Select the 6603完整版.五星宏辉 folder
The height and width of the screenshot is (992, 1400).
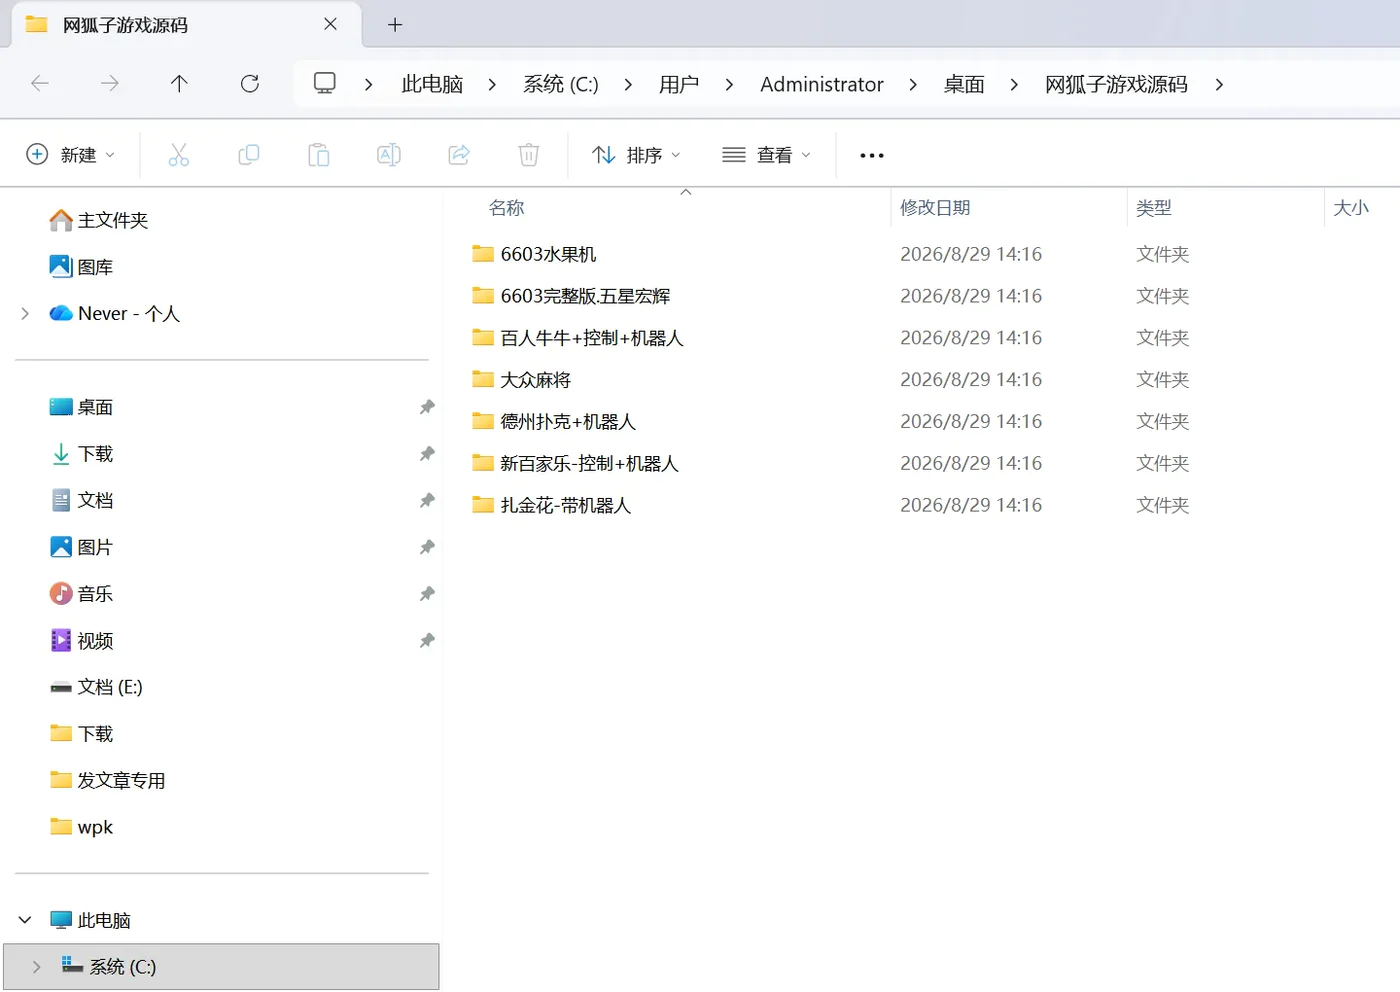coord(585,296)
